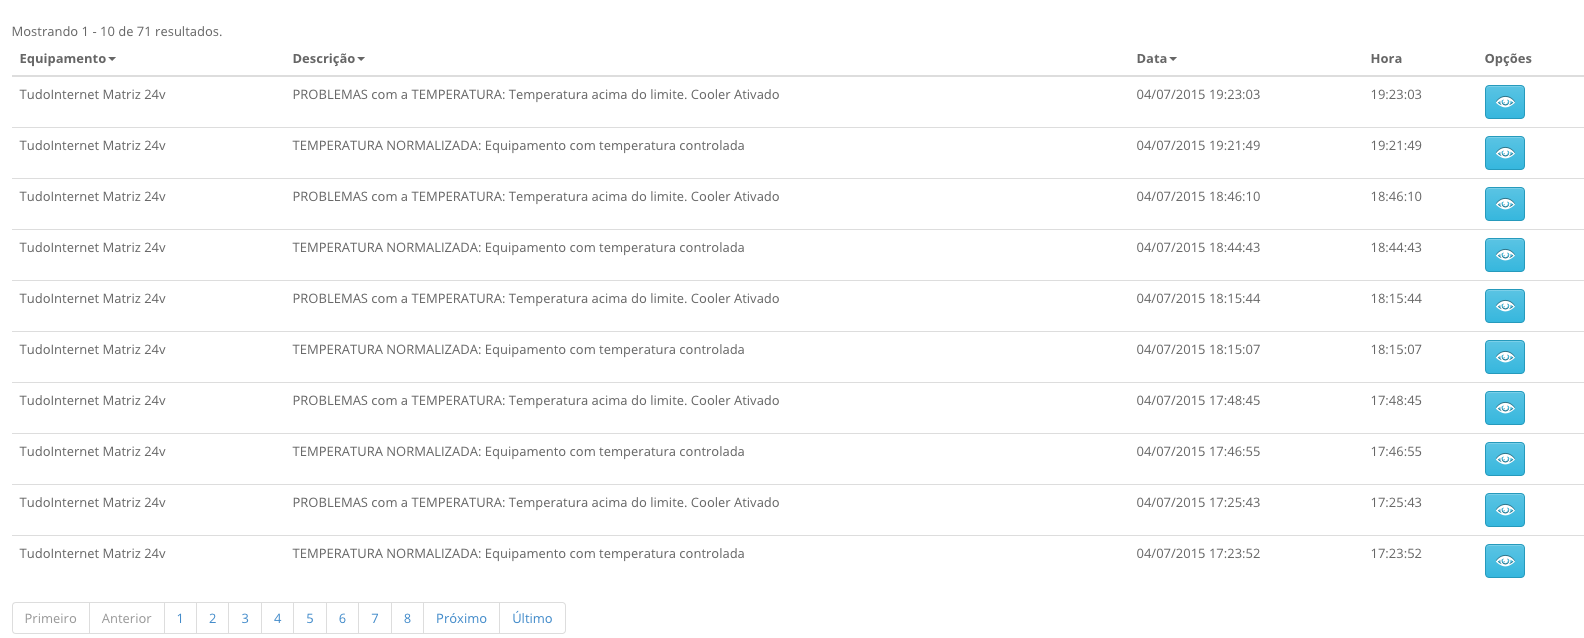Go to Último page
The width and height of the screenshot is (1584, 638).
click(532, 618)
